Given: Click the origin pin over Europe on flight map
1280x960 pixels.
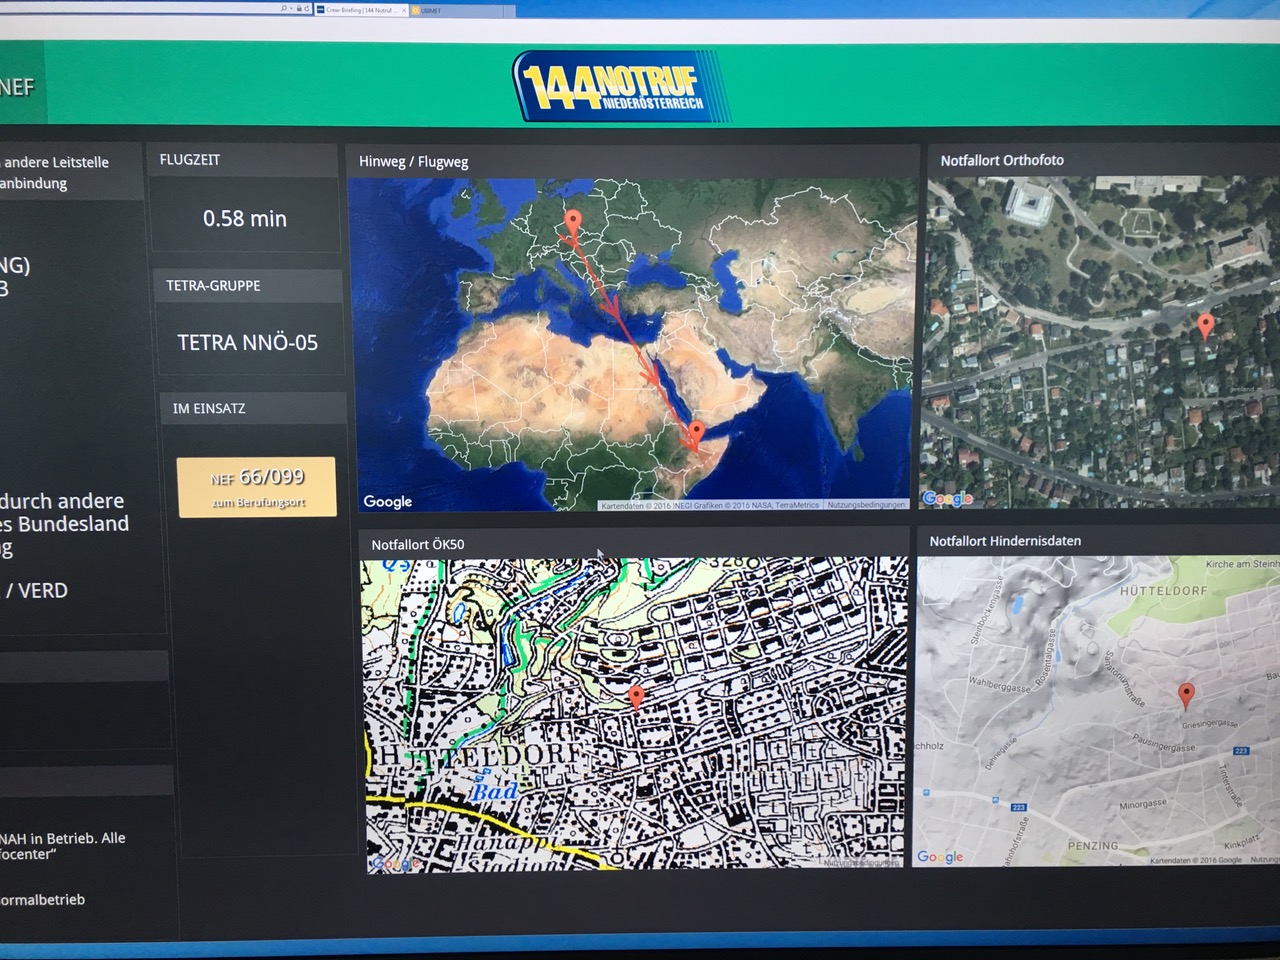Looking at the screenshot, I should click(x=572, y=221).
